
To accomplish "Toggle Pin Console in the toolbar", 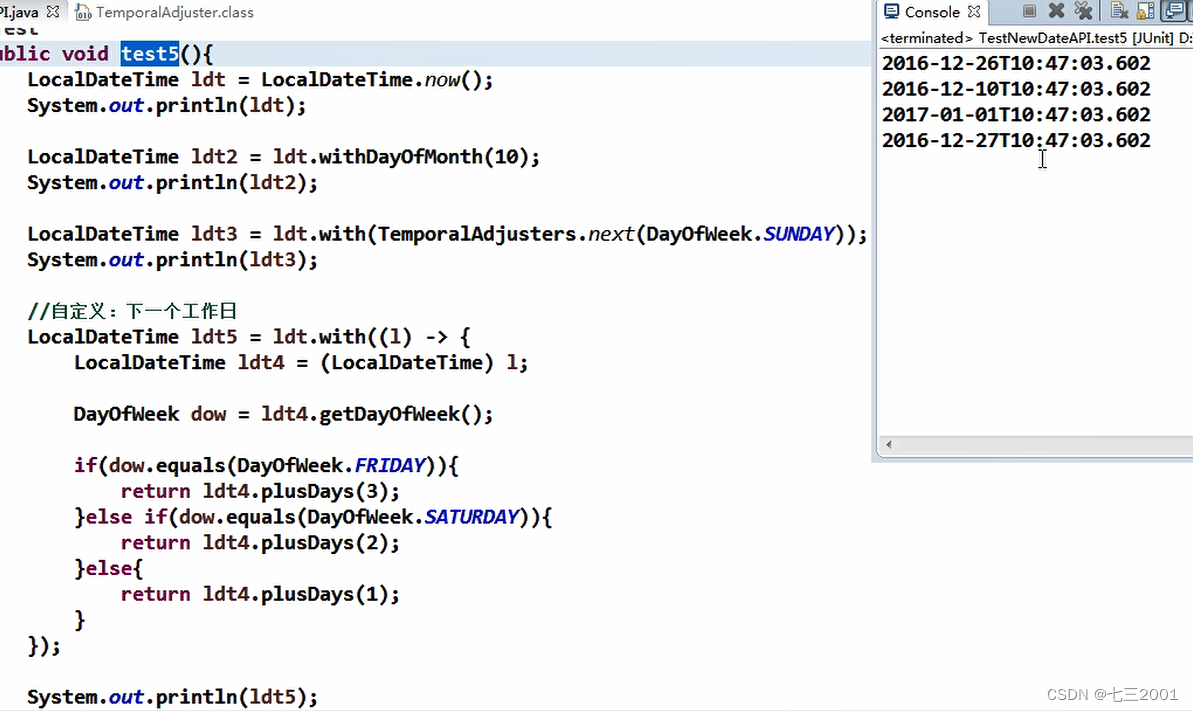I will coord(1190,10).
